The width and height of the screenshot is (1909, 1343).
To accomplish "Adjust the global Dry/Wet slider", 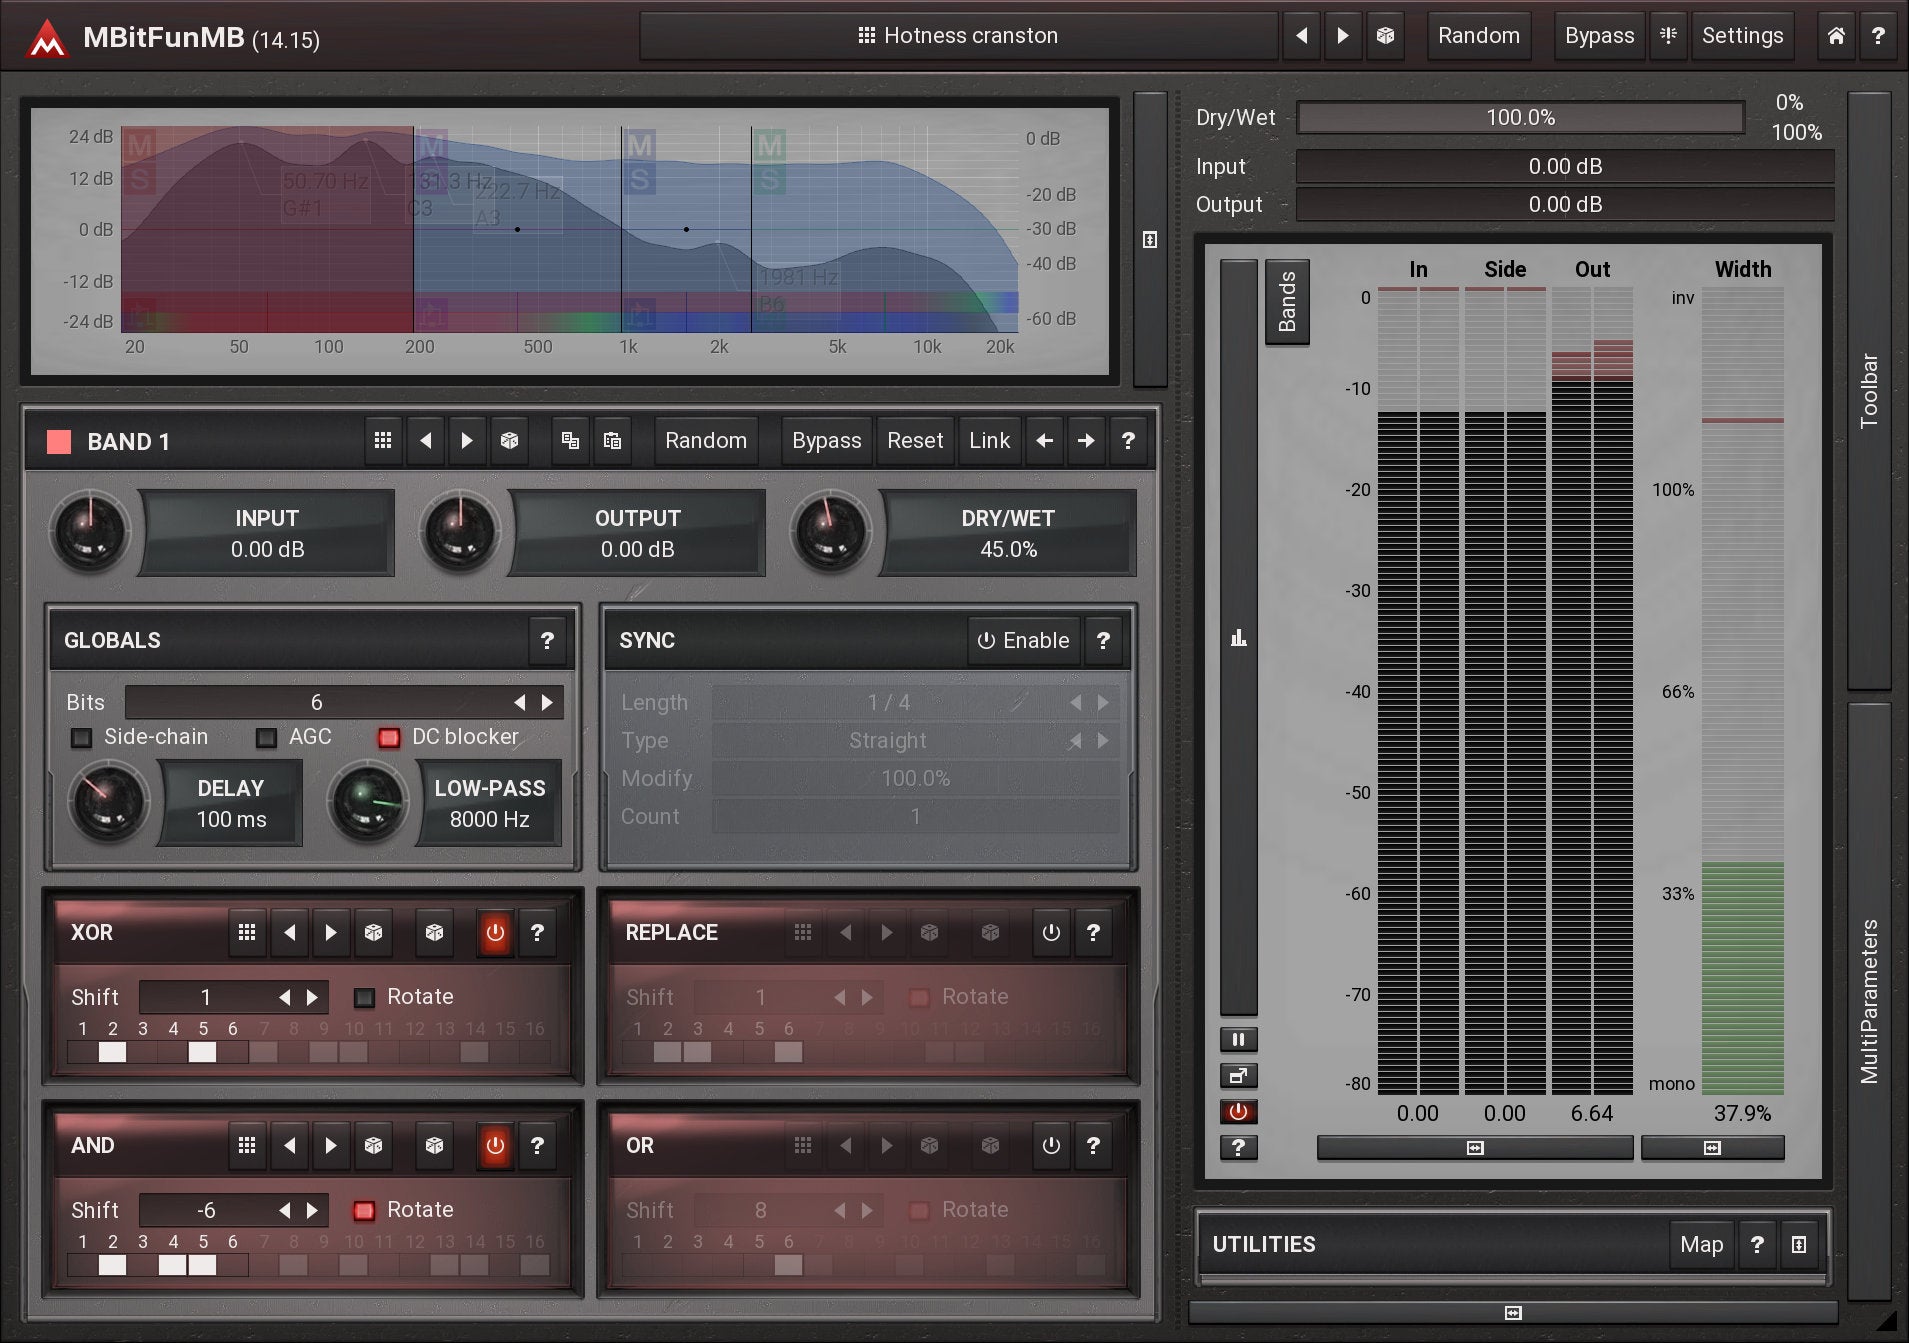I will coord(1519,118).
